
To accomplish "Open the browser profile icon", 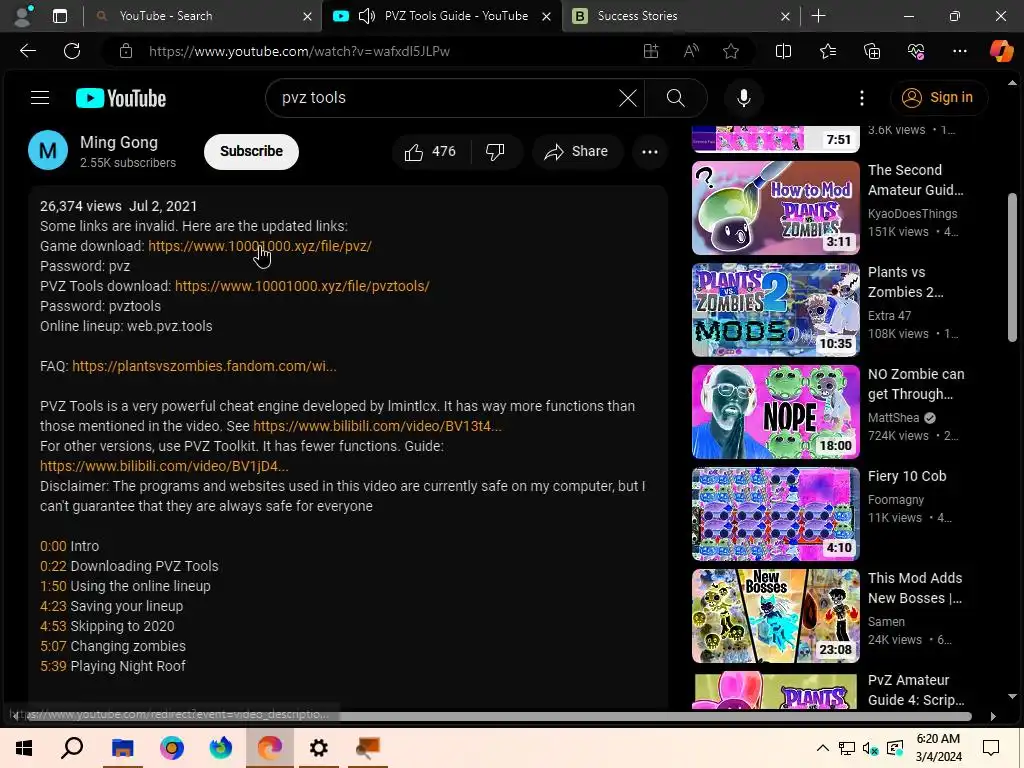I will click(x=24, y=16).
